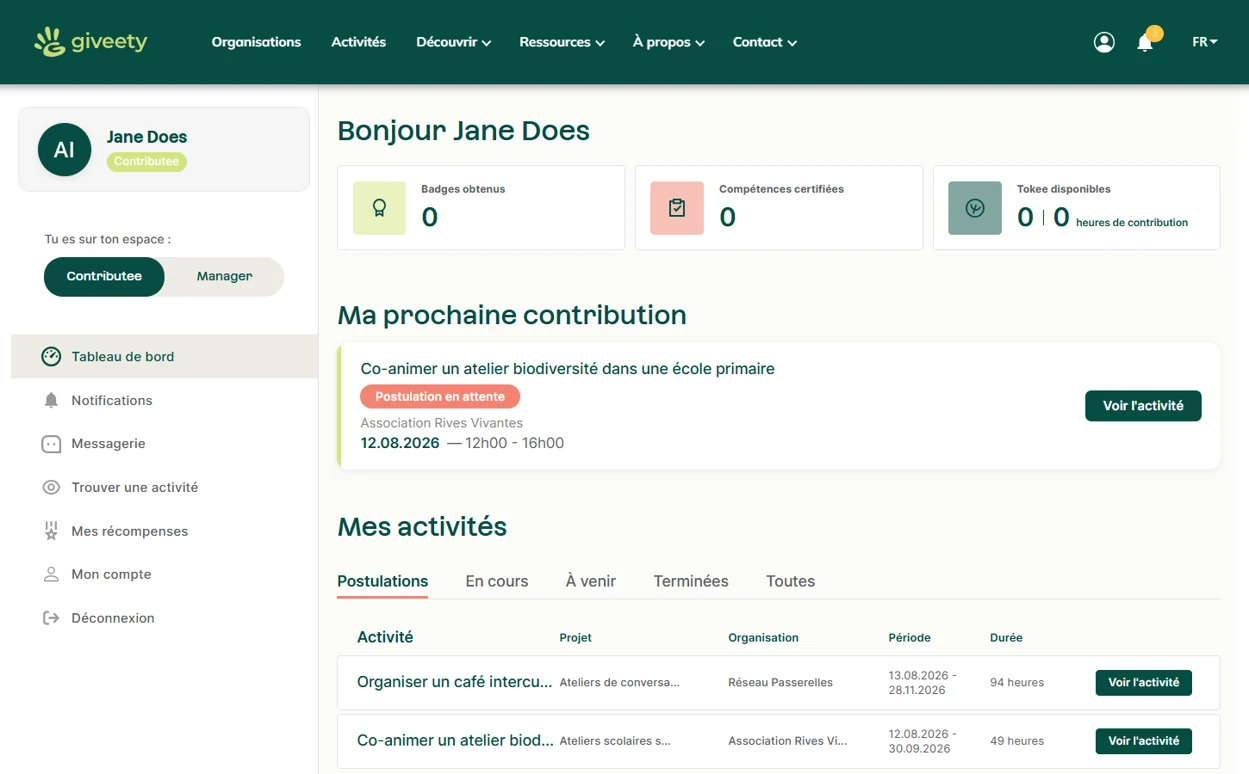Click the Période column header
Viewport: 1249px width, 774px height.
tap(909, 638)
